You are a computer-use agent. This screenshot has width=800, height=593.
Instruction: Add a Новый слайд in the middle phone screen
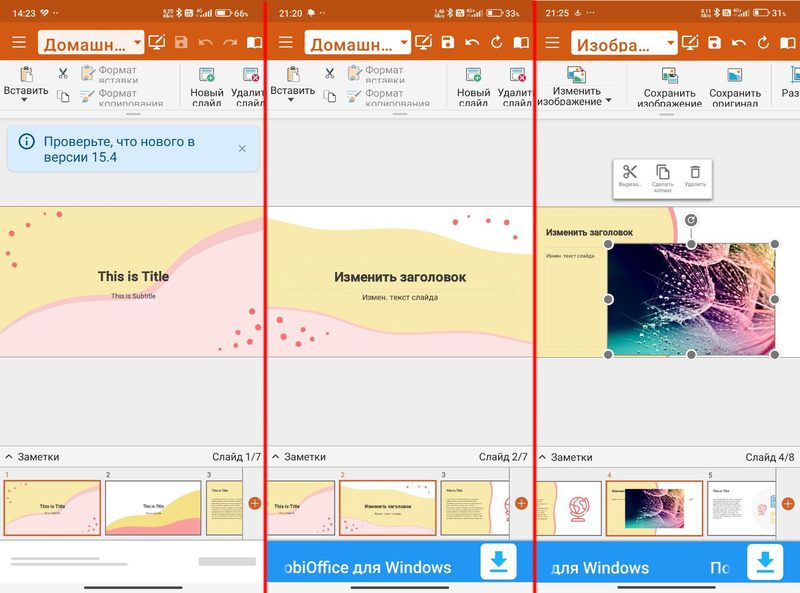click(473, 86)
